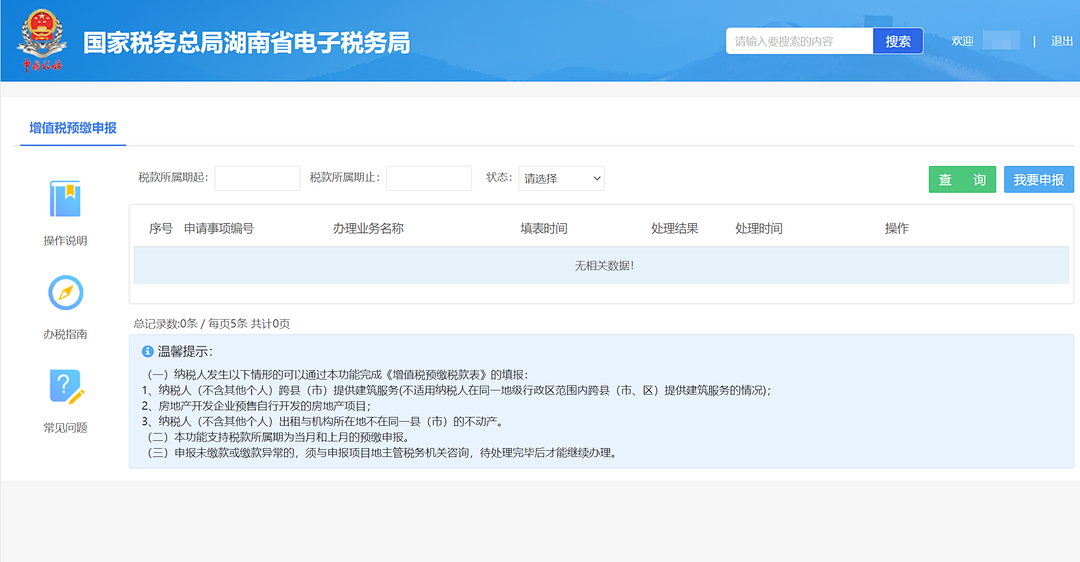Click the 退出 logout link
Screen dimensions: 1080x562
[1061, 41]
